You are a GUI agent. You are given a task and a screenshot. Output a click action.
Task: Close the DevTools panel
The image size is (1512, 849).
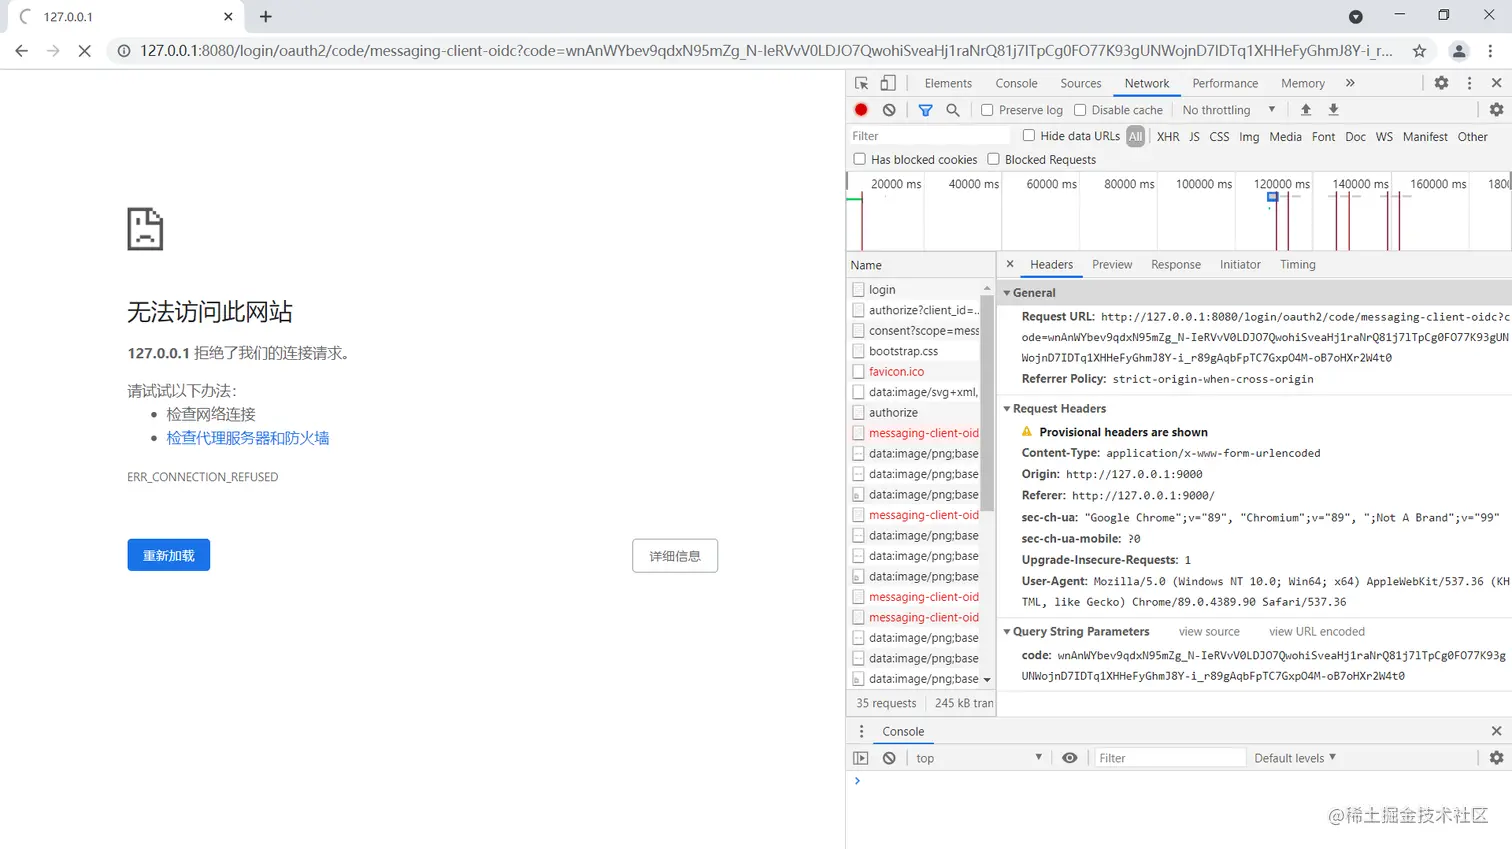(x=1496, y=83)
